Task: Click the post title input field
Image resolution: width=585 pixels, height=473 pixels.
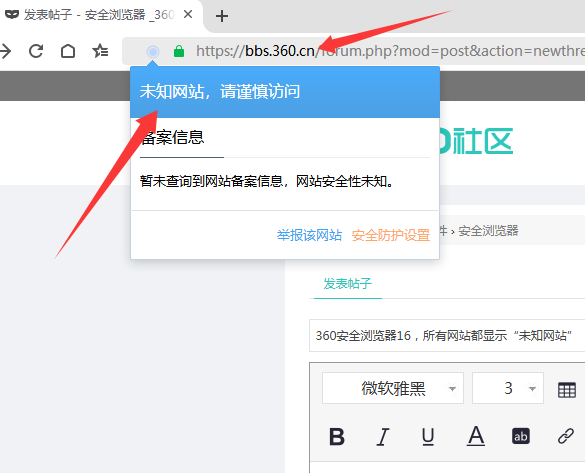Action: (x=447, y=335)
